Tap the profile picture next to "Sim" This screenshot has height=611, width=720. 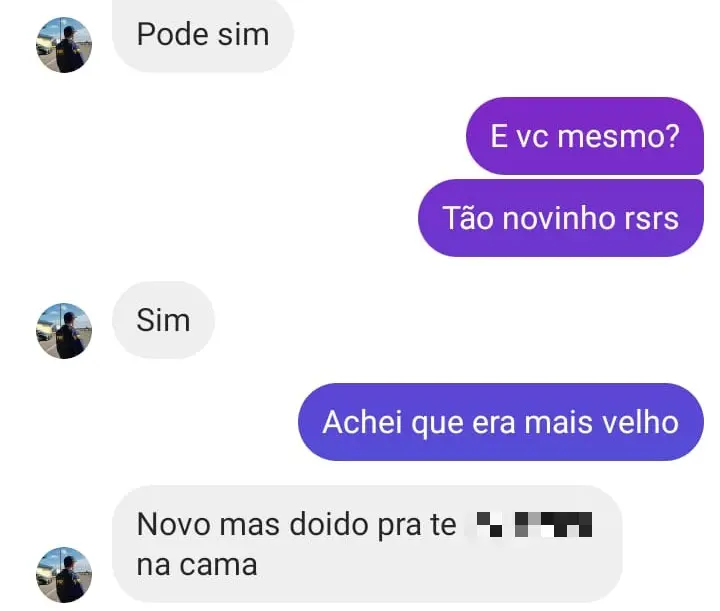(x=64, y=331)
